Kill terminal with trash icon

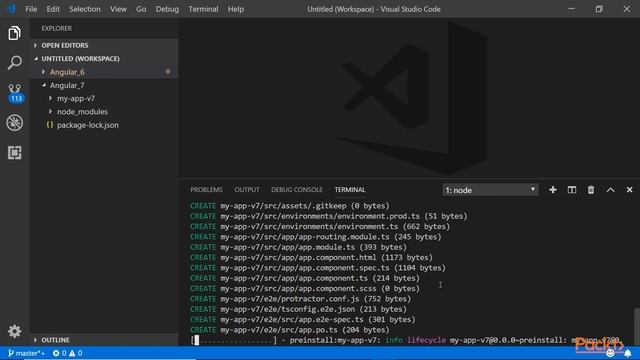pyautogui.click(x=591, y=190)
